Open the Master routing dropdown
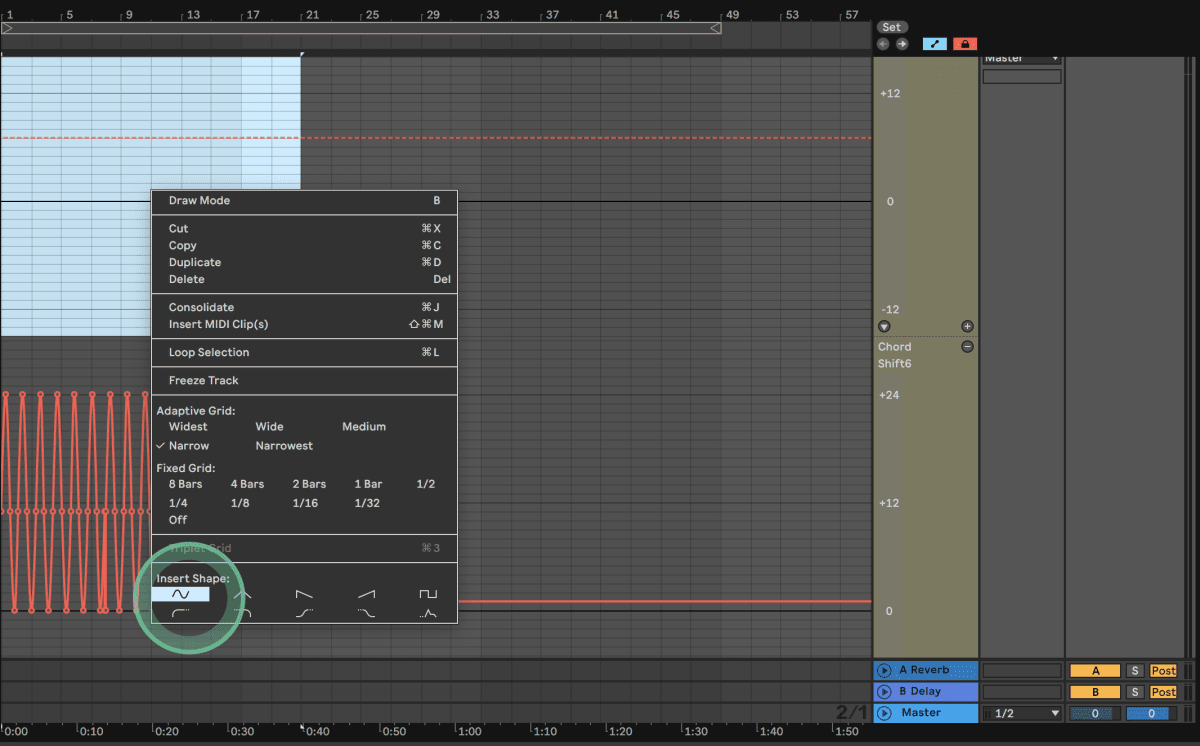Screen dimensions: 1200x746 point(1022,59)
